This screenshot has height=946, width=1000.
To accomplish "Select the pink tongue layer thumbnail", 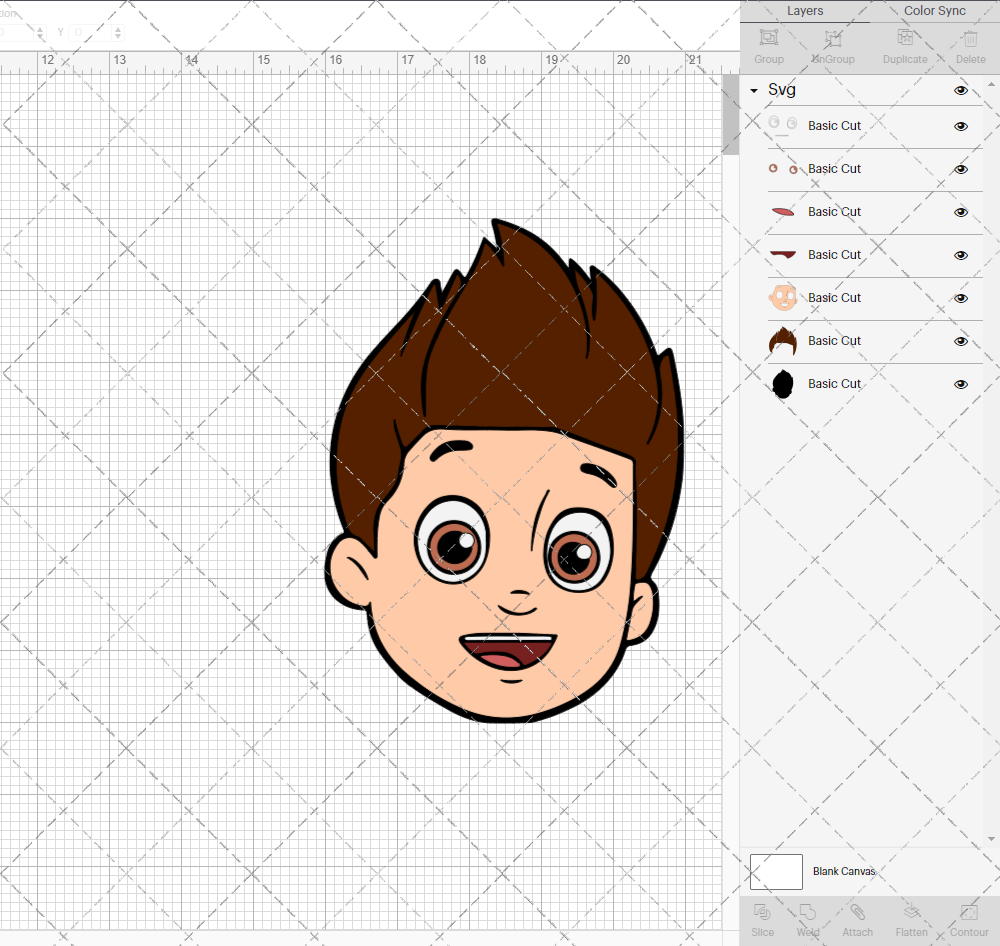I will [783, 211].
